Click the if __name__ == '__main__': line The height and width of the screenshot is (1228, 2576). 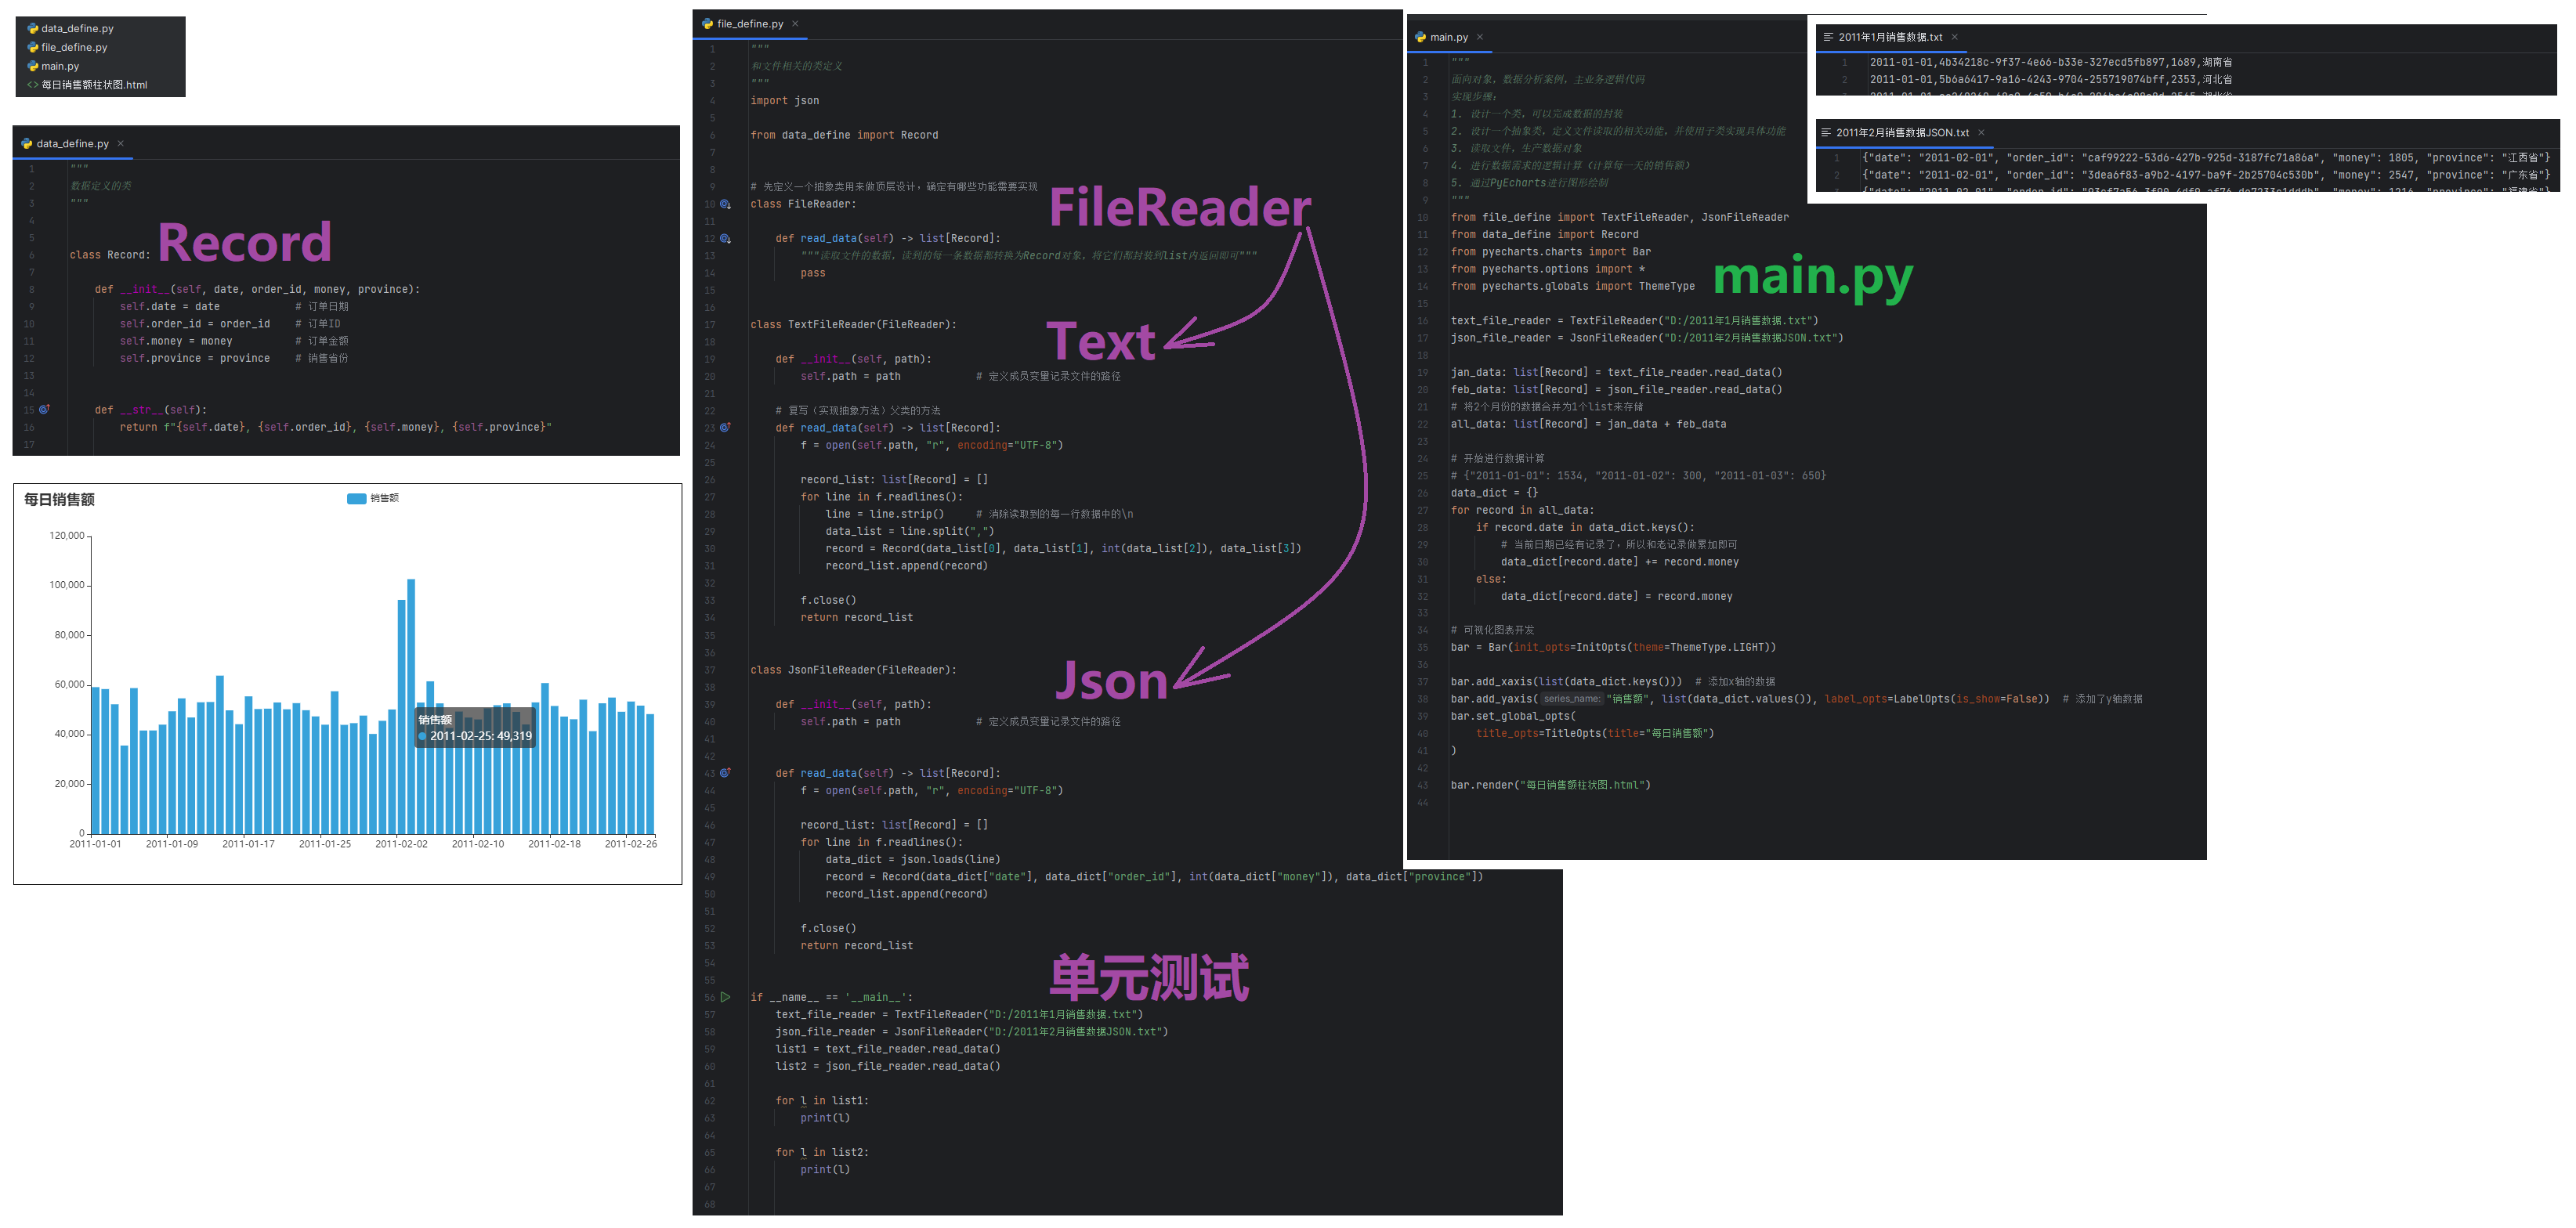point(831,997)
